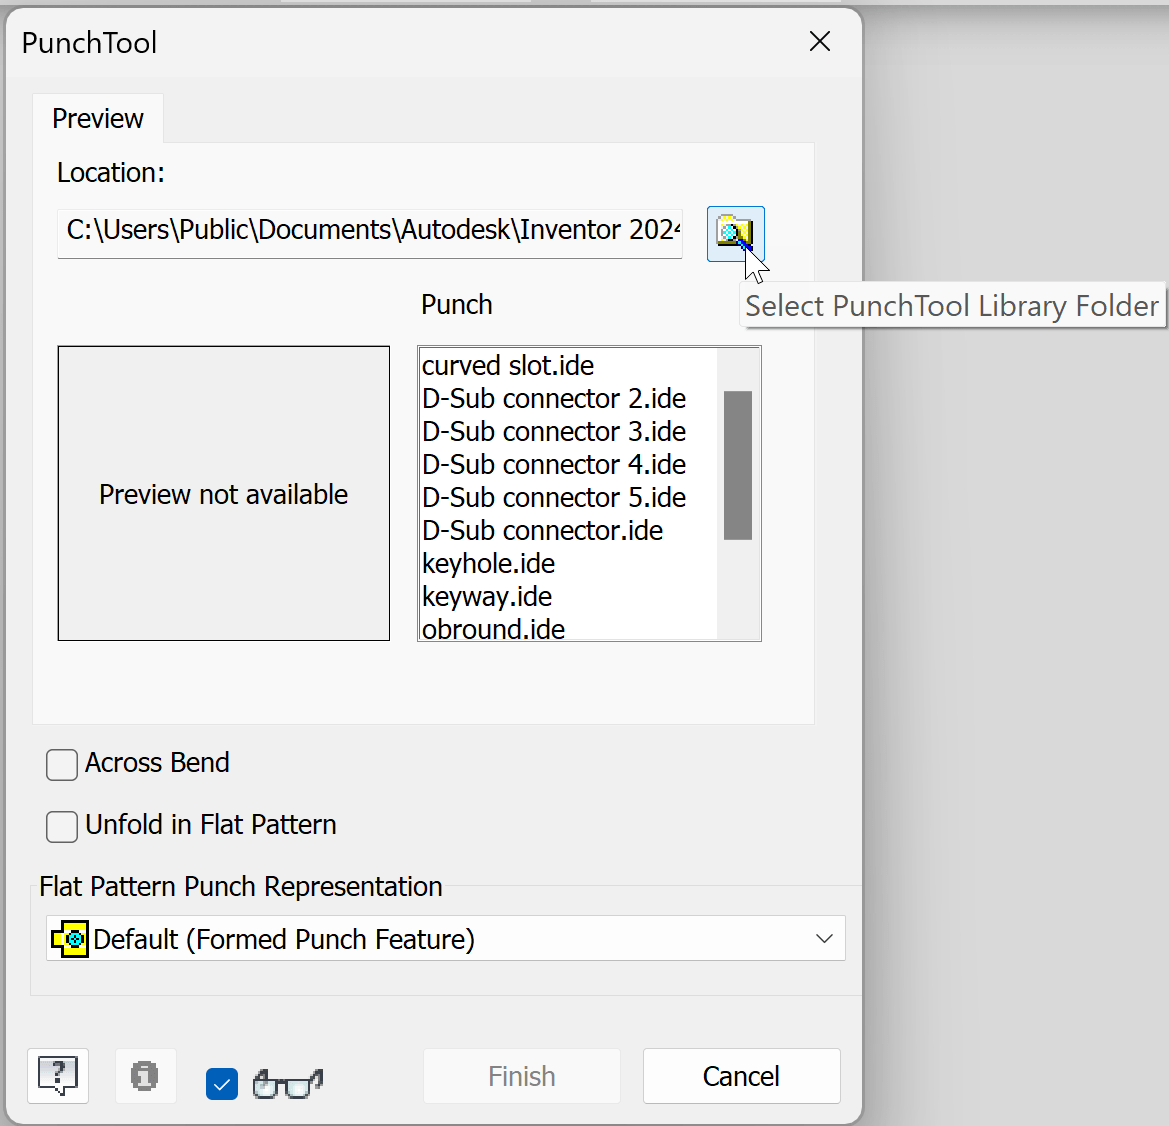Open the Select PunchTool Library Folder browser
1169x1126 pixels.
click(735, 234)
